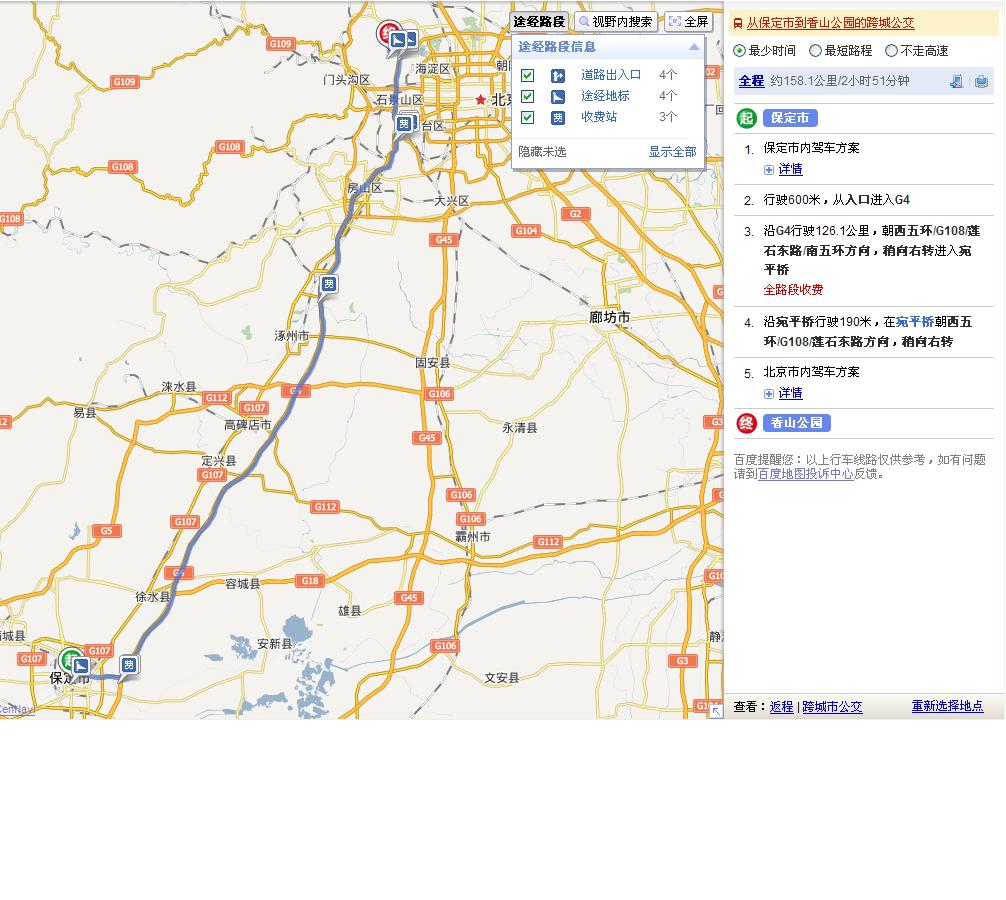Toggle the 途经地标 checkbox
Image resolution: width=1006 pixels, height=900 pixels.
coord(527,97)
